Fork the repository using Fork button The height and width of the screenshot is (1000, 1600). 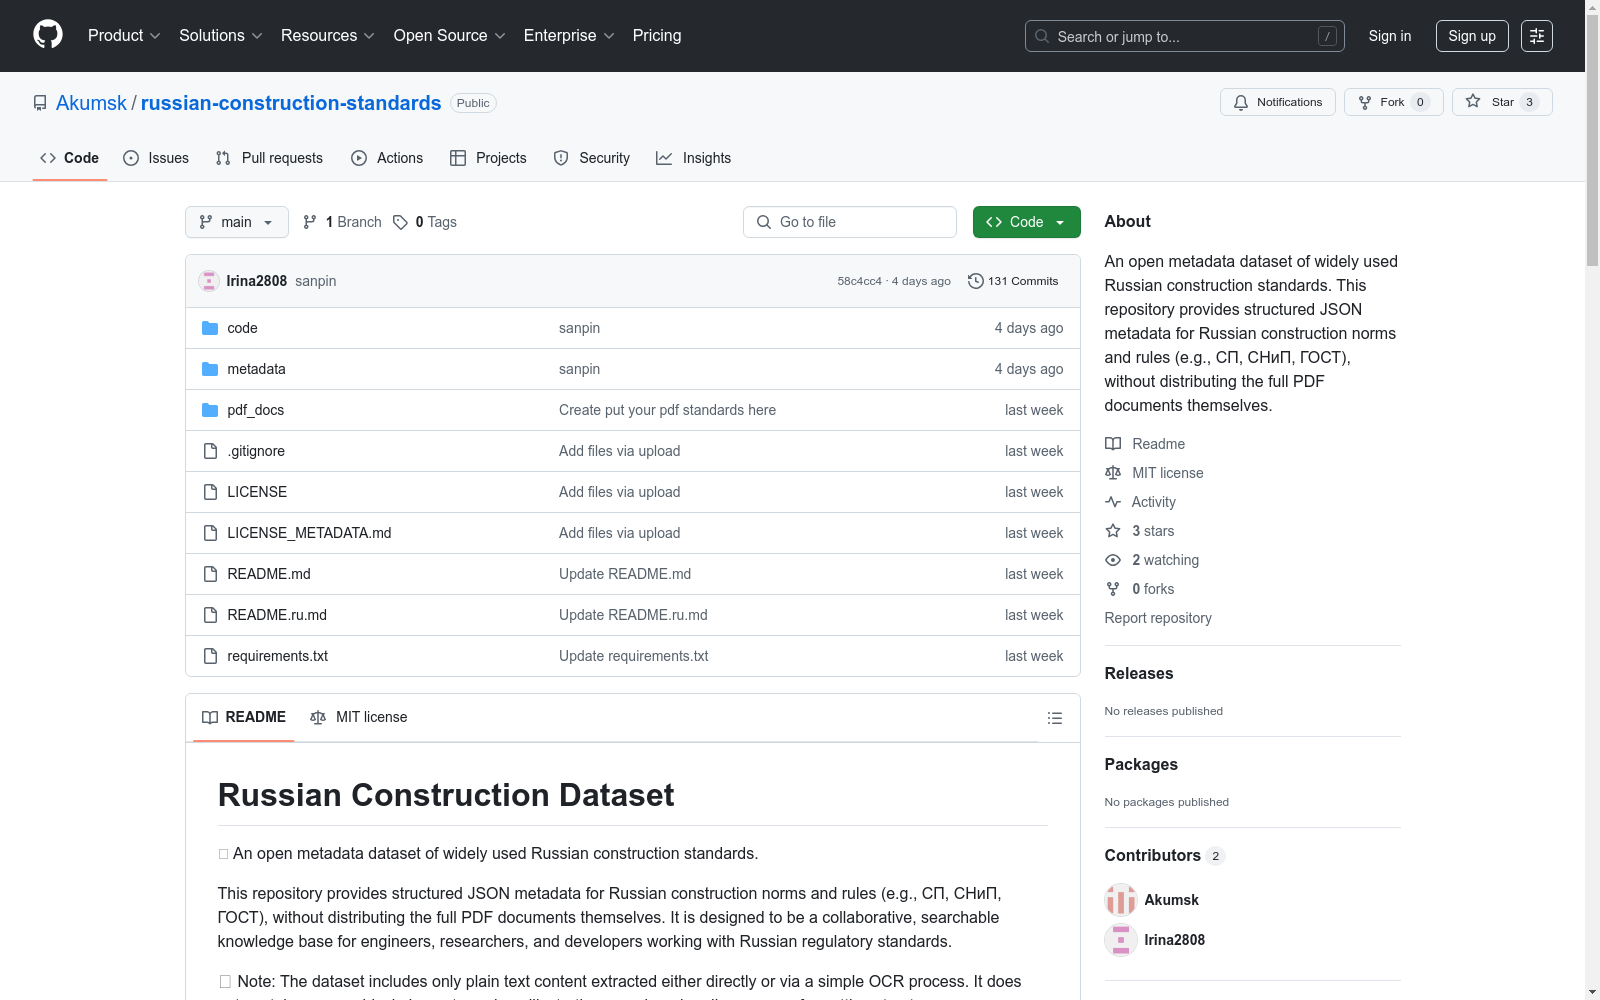coord(1393,102)
